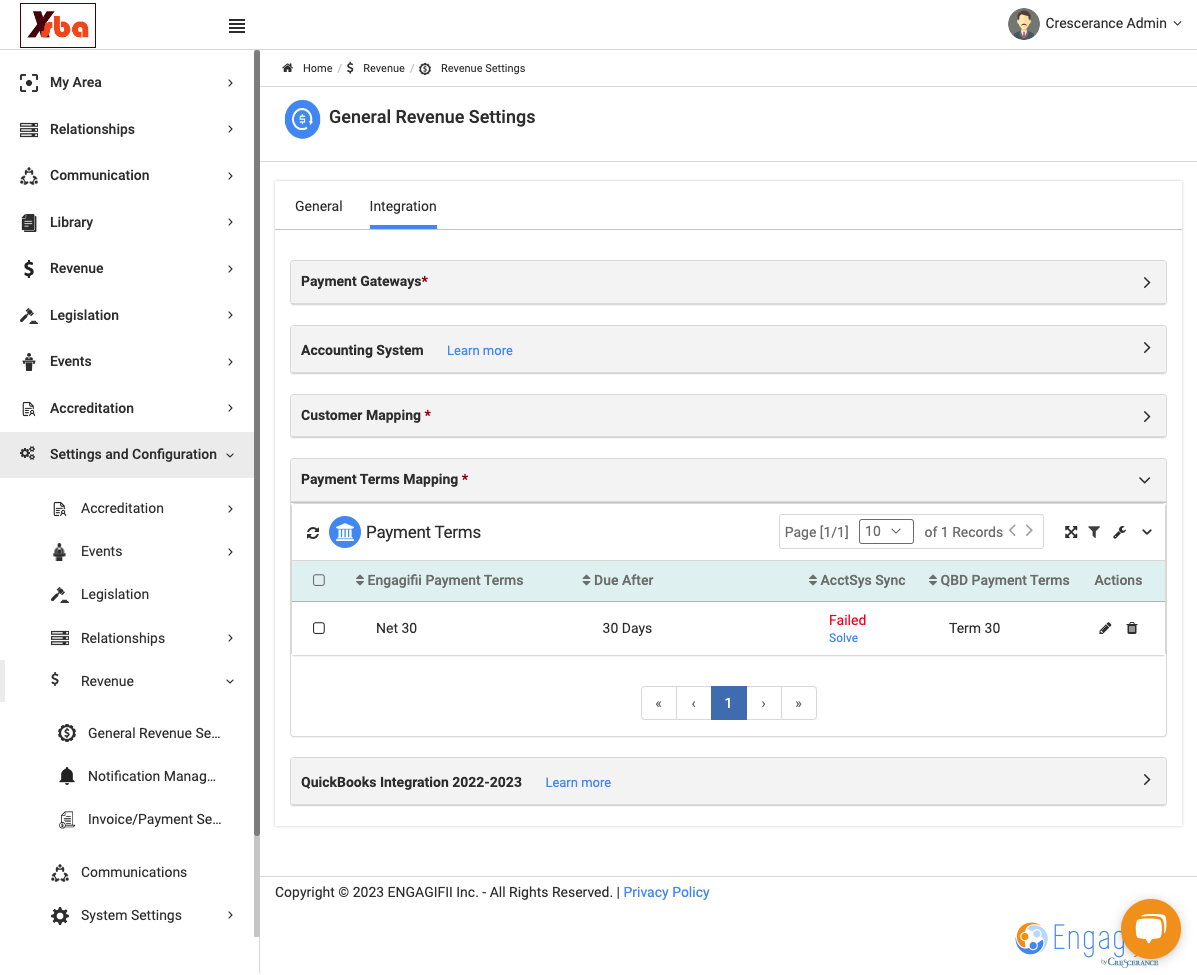Expand the Customer Mapping section
The width and height of the screenshot is (1197, 975).
point(728,416)
